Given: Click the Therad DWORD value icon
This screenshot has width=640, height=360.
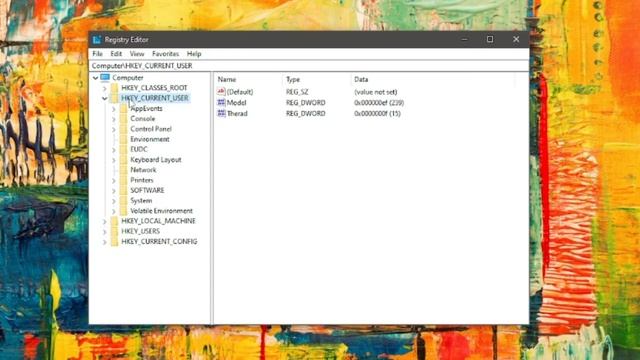Looking at the screenshot, I should point(221,113).
